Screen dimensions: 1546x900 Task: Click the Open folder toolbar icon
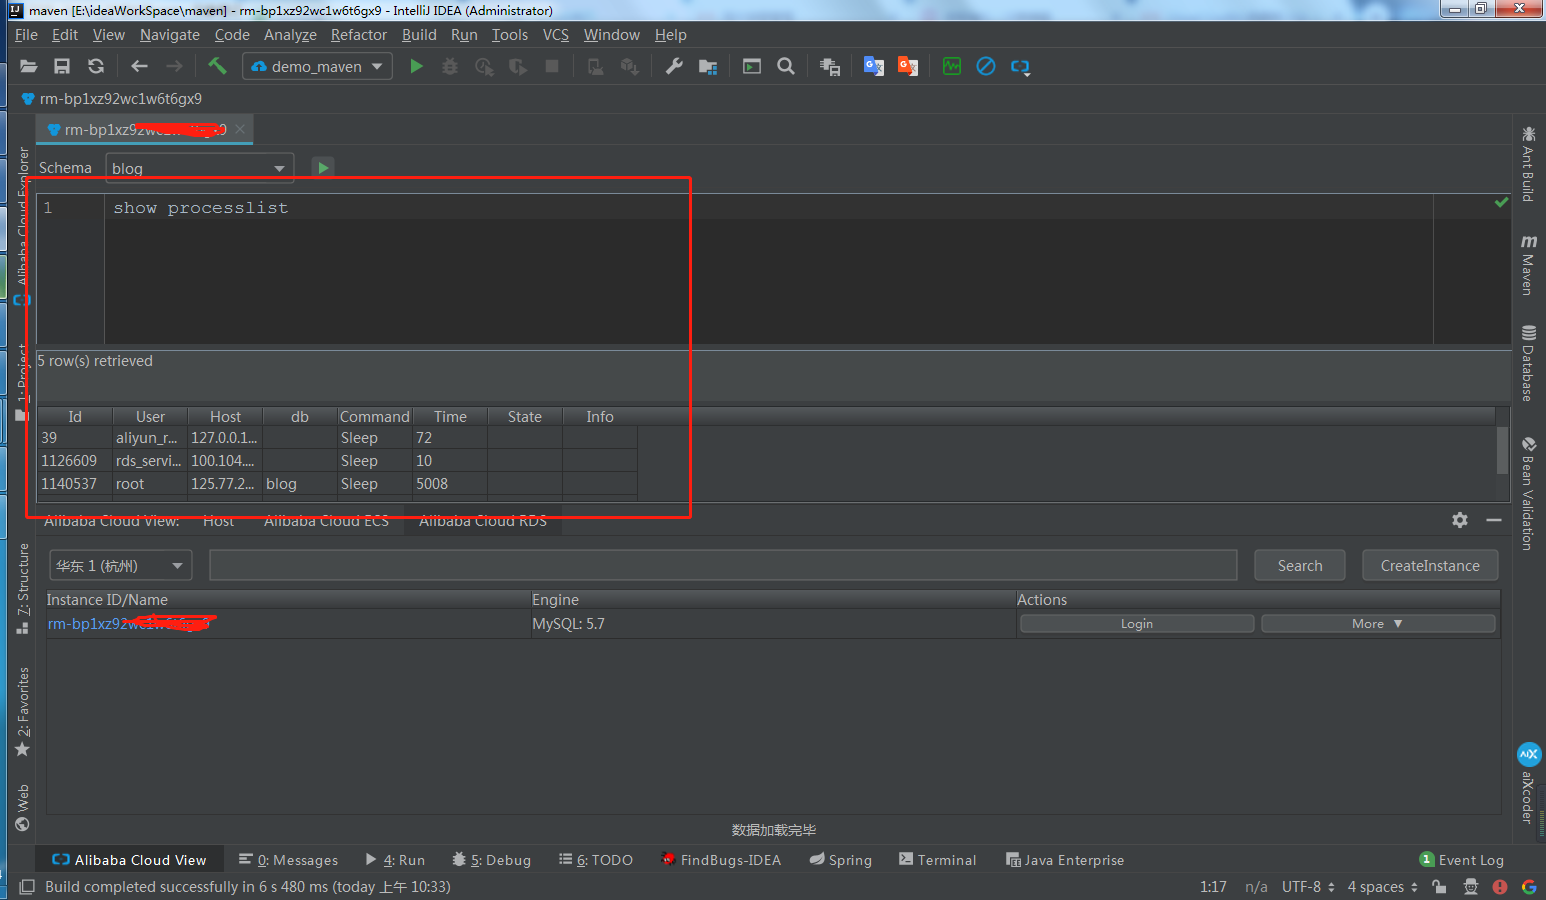point(28,66)
